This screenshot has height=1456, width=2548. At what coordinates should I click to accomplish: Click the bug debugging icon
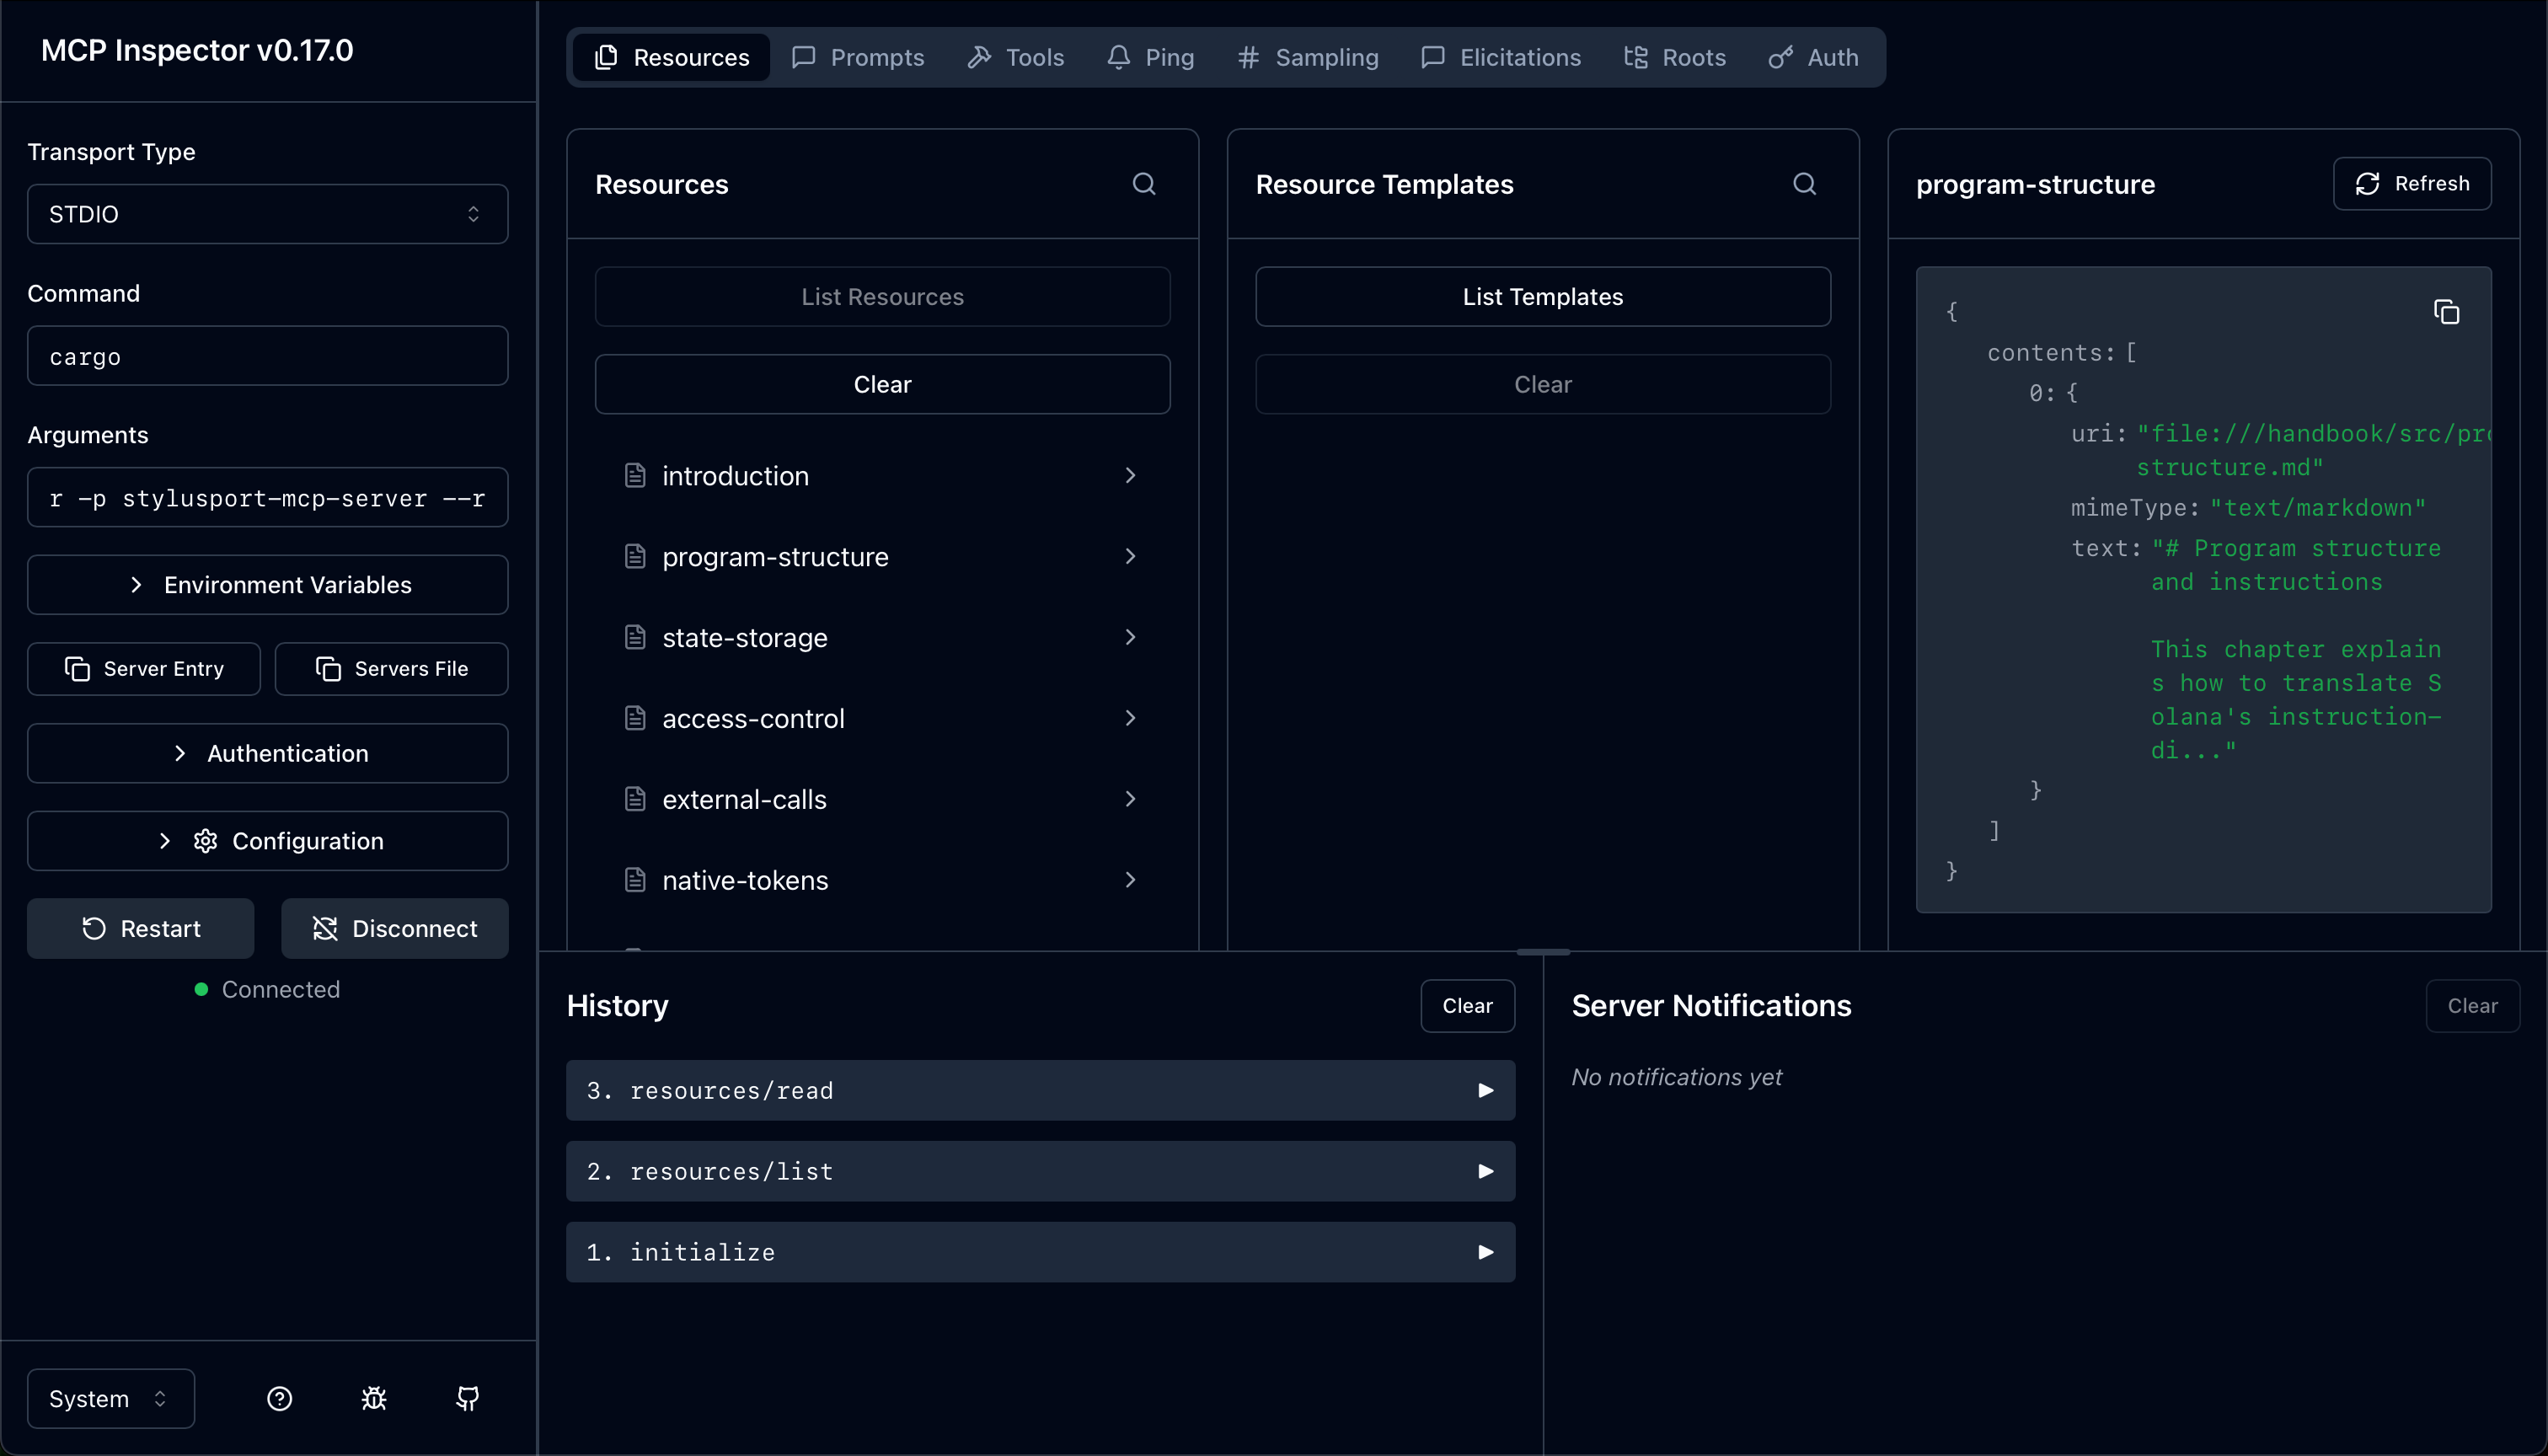point(374,1398)
